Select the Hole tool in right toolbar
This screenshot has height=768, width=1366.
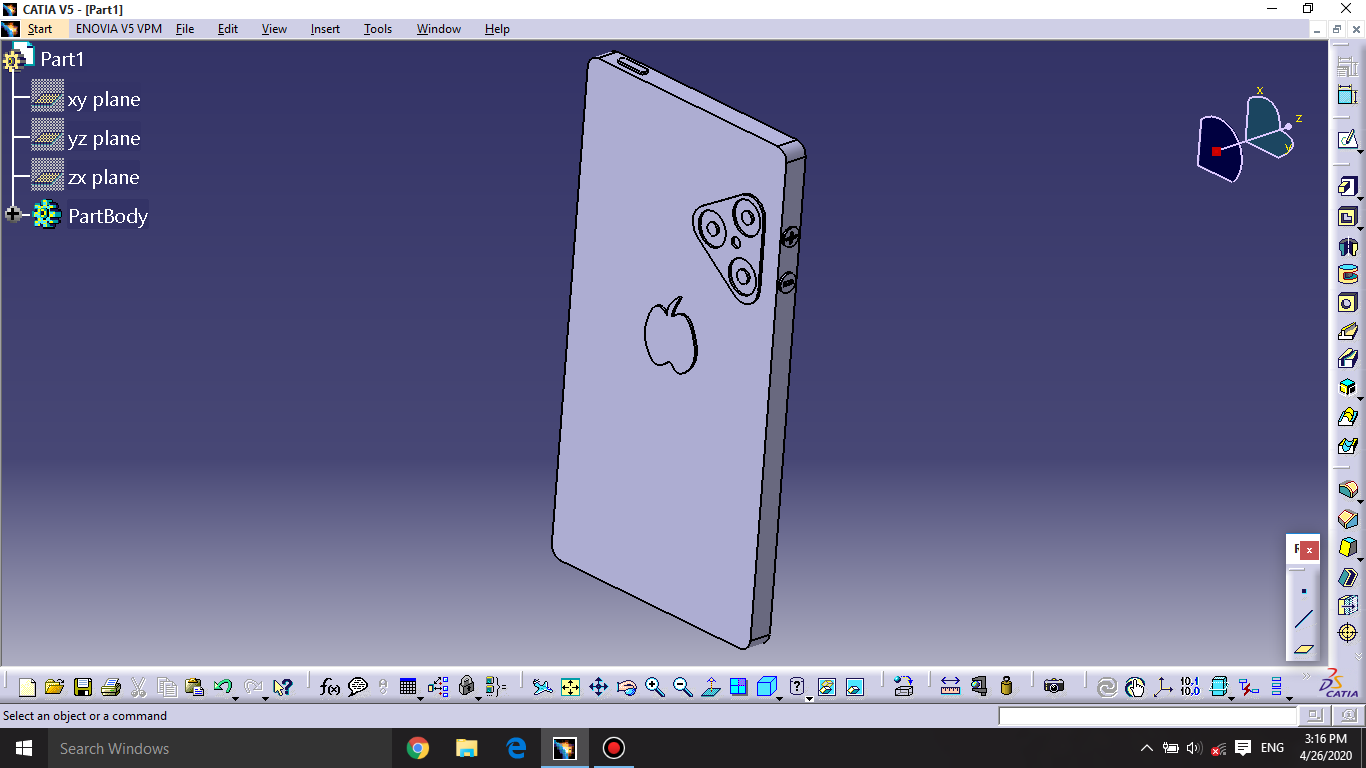(1347, 303)
